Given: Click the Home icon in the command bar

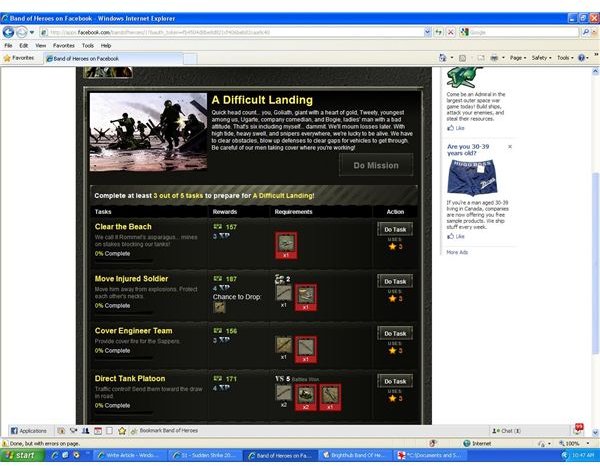Looking at the screenshot, I should (443, 58).
